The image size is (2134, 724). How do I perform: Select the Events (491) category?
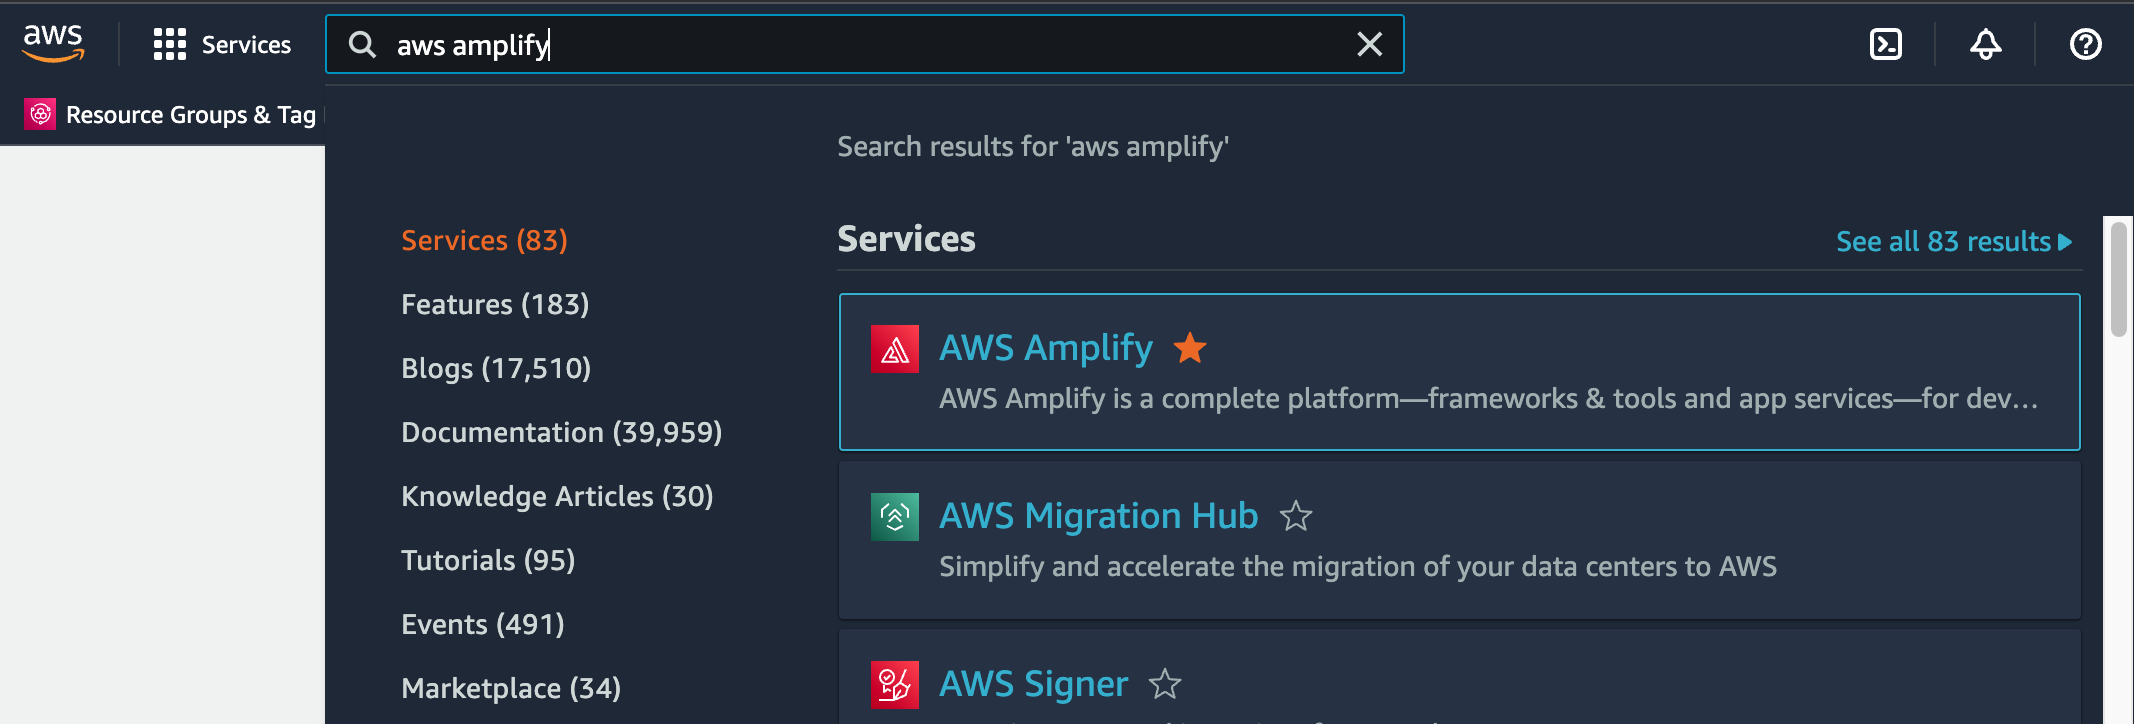pos(483,624)
